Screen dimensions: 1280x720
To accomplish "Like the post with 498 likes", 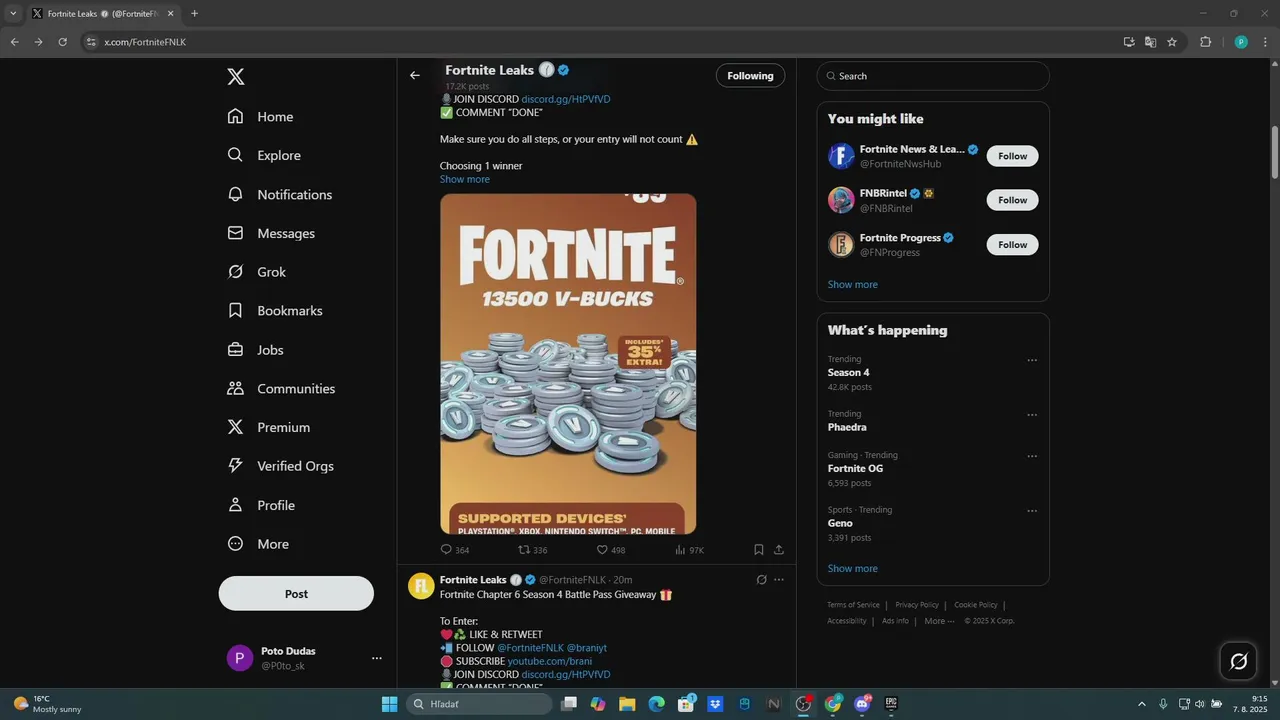I will pyautogui.click(x=602, y=550).
